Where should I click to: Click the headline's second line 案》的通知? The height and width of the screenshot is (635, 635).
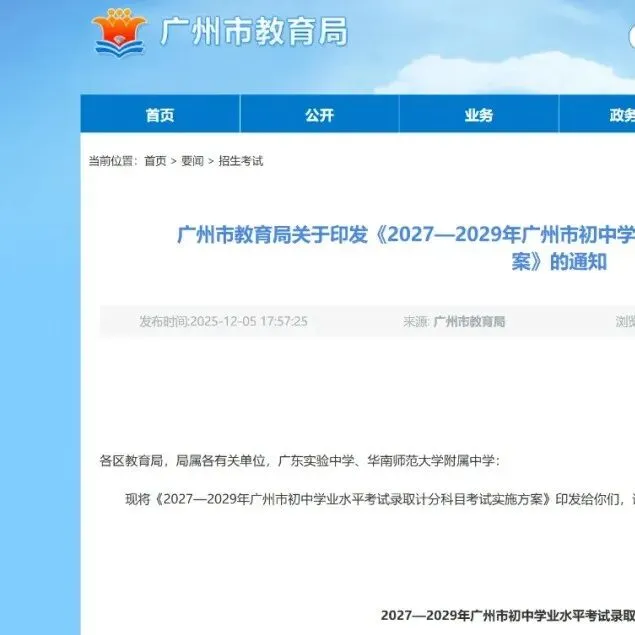(x=559, y=262)
